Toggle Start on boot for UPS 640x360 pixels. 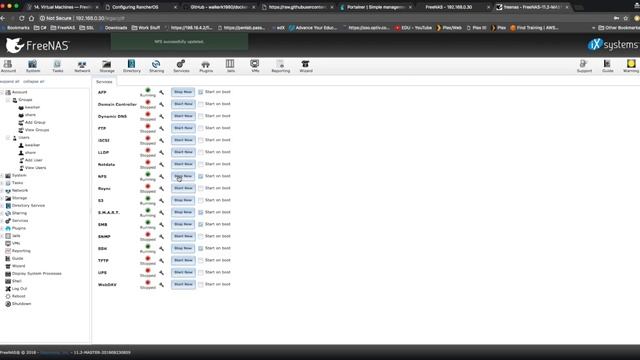pos(201,273)
